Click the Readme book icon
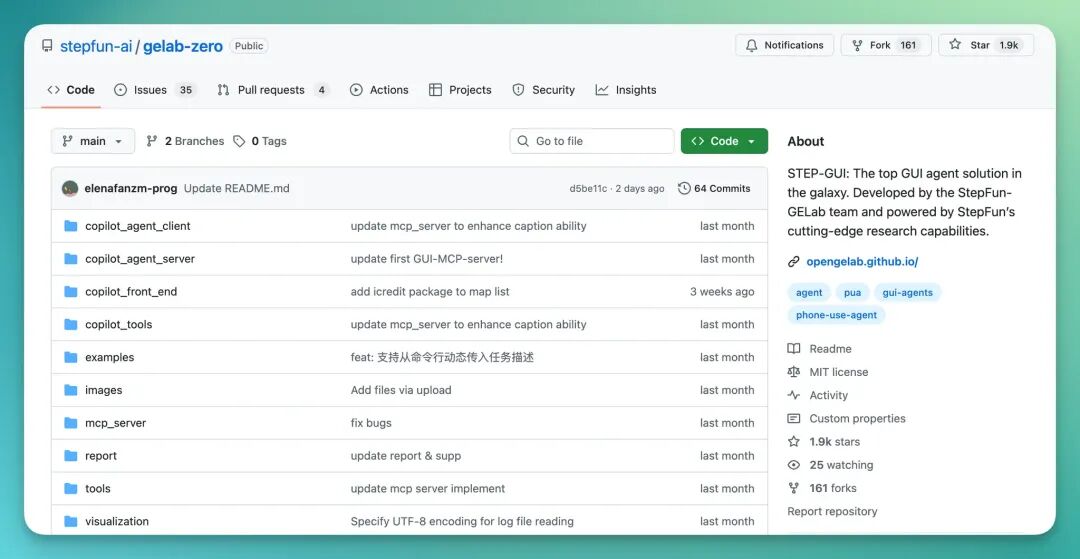 click(x=793, y=349)
